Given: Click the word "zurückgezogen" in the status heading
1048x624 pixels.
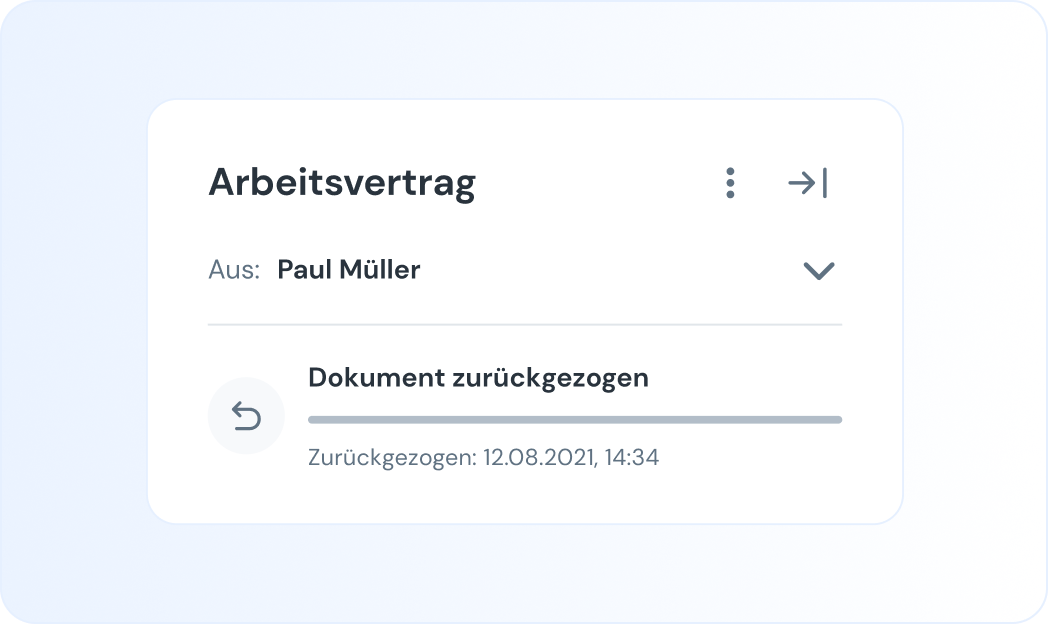Looking at the screenshot, I should [551, 378].
